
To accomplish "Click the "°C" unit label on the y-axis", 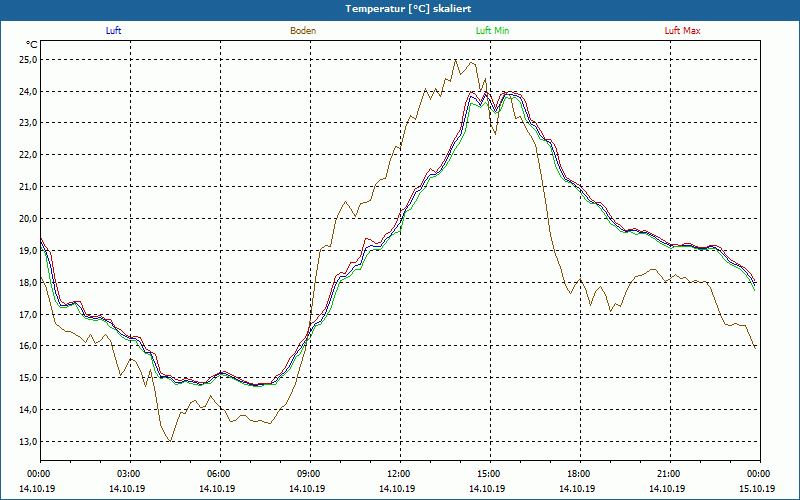I will (x=32, y=44).
